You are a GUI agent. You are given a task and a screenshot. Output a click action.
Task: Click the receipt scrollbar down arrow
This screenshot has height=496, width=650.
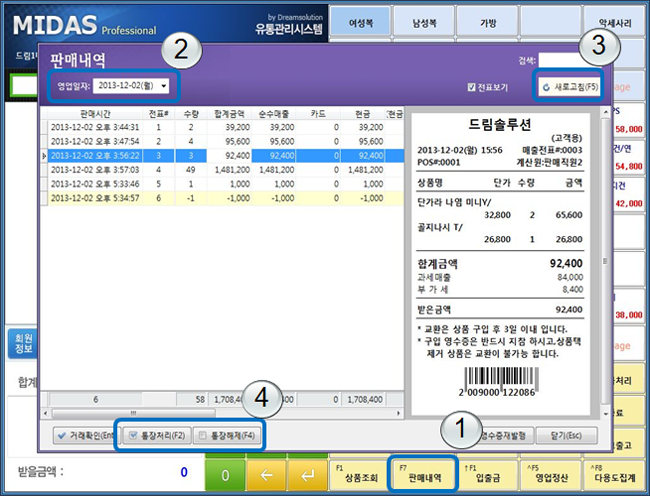click(605, 414)
